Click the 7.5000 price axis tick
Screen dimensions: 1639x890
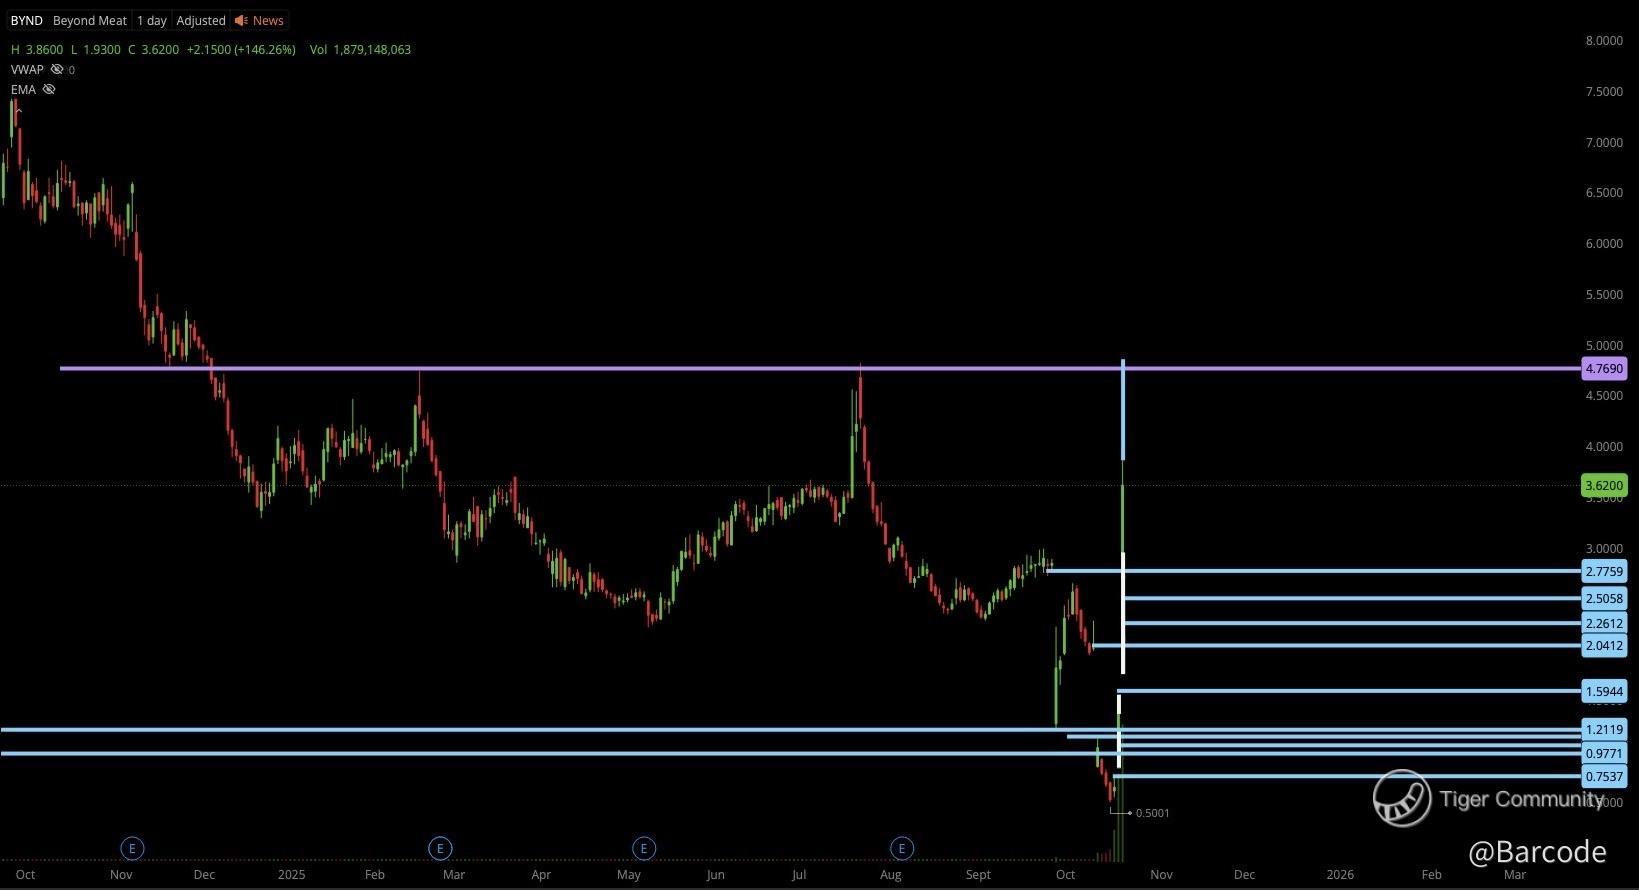click(x=1604, y=92)
